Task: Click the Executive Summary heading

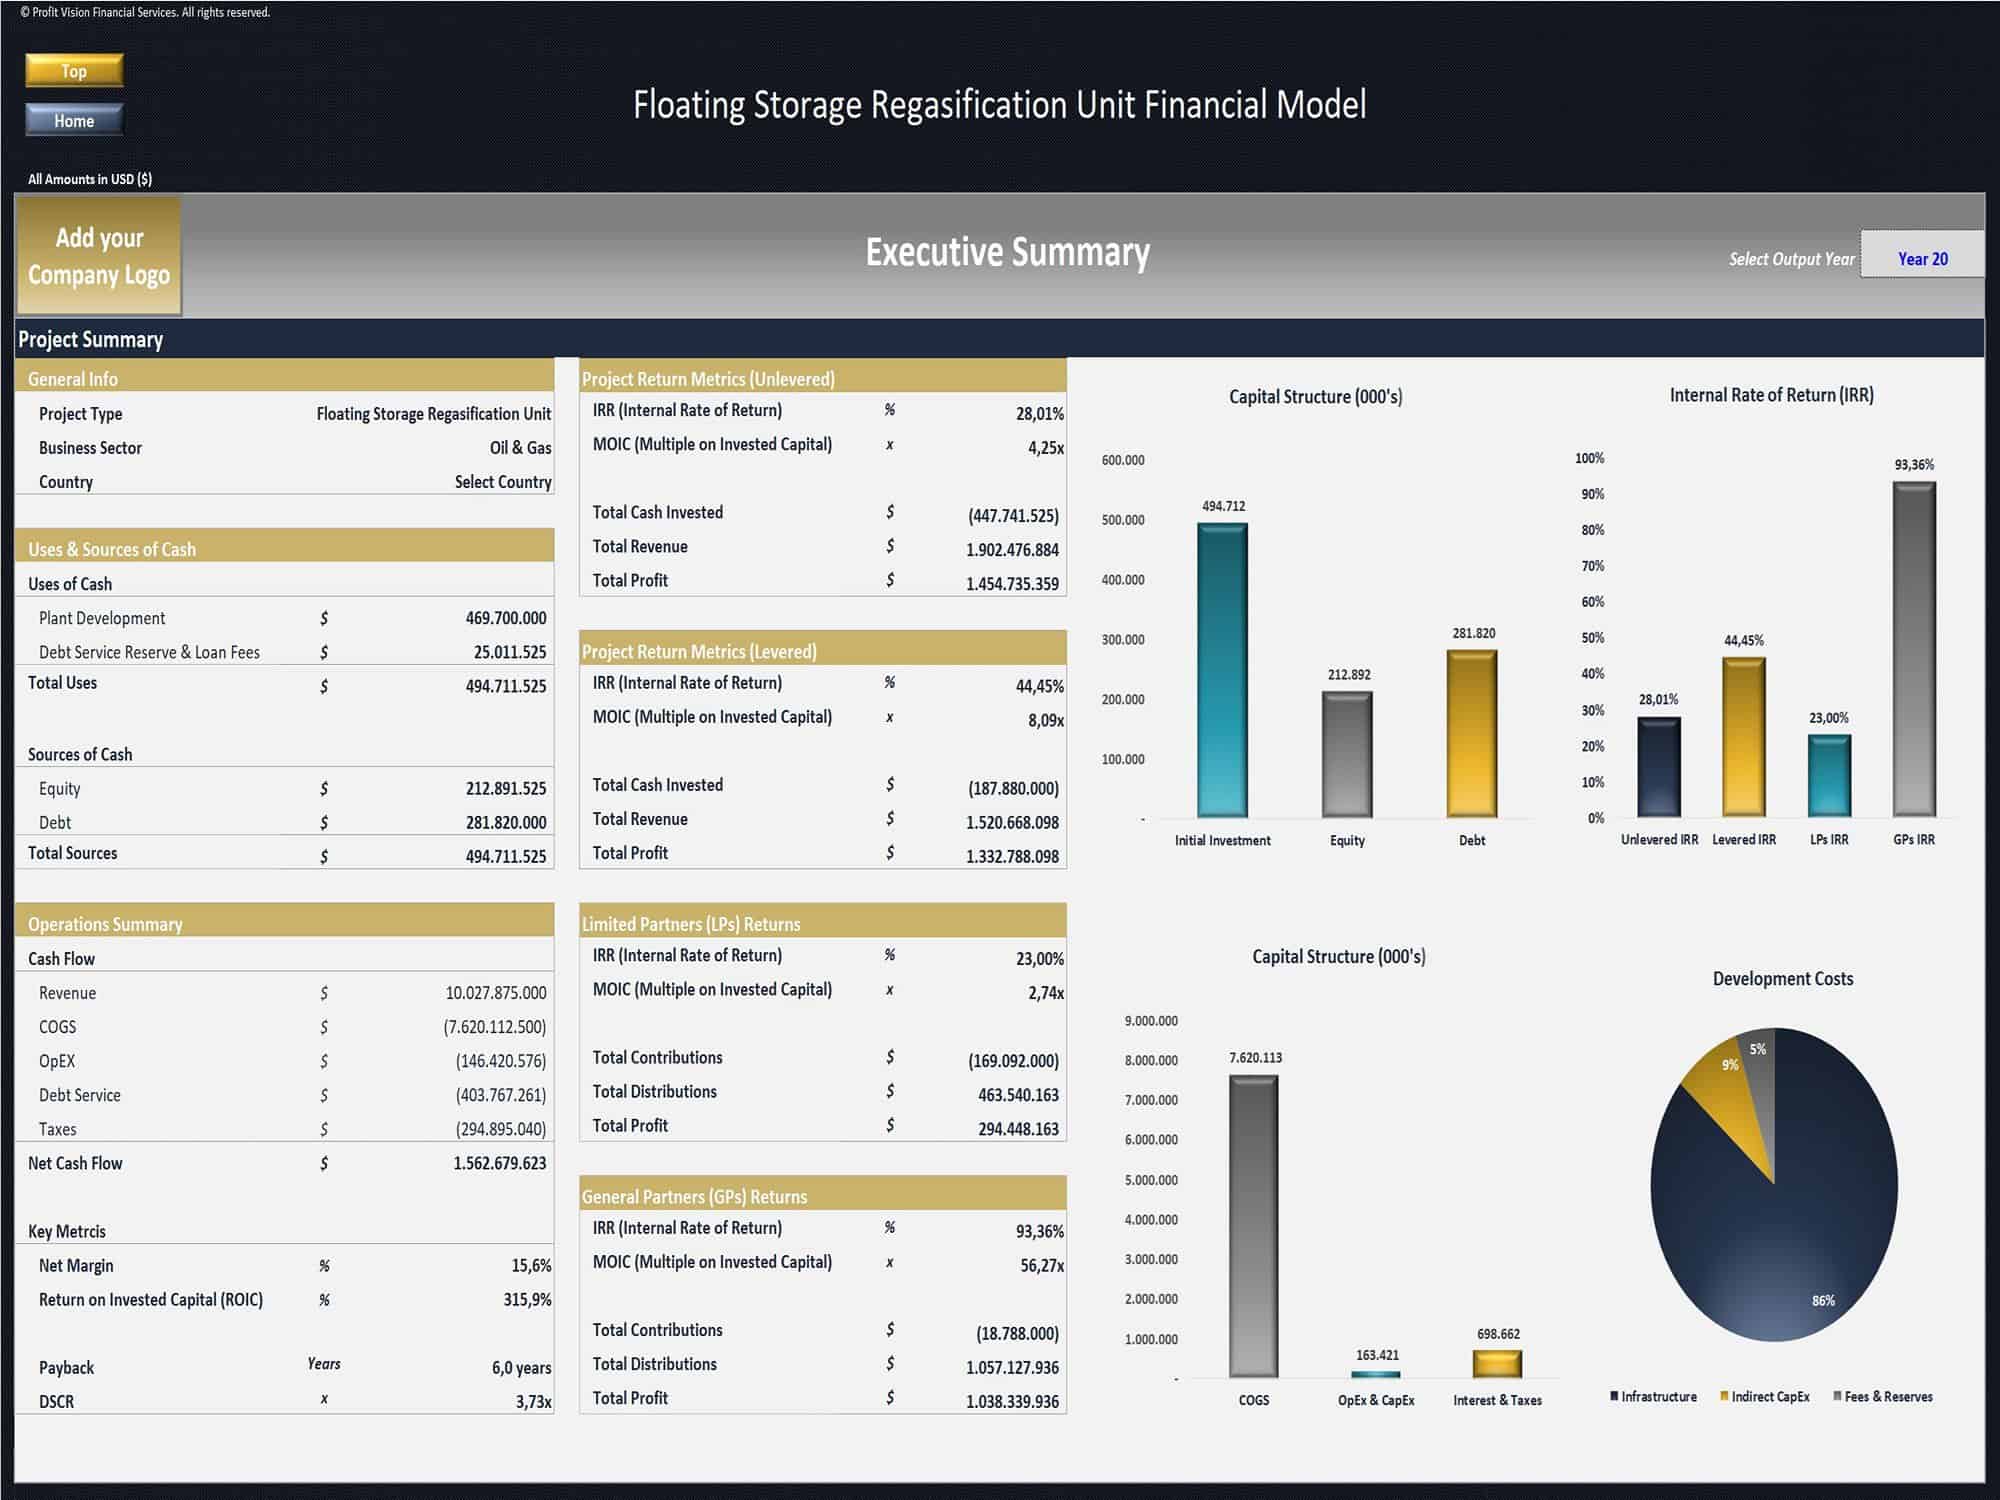Action: pos(1007,252)
